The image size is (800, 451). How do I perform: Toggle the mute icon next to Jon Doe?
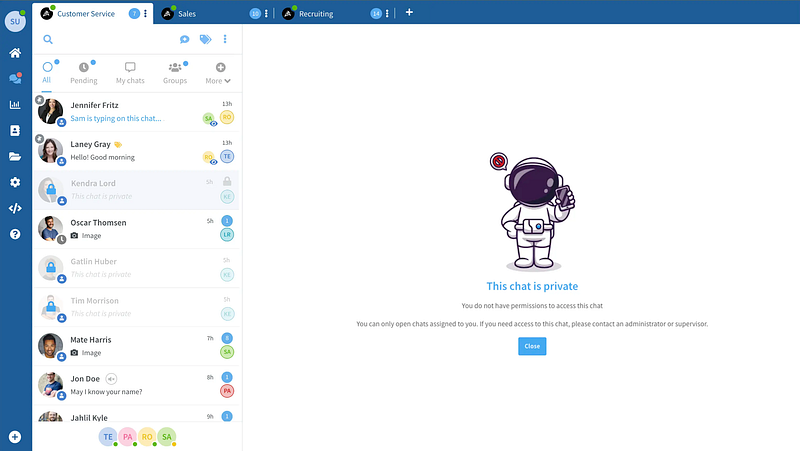(x=112, y=378)
